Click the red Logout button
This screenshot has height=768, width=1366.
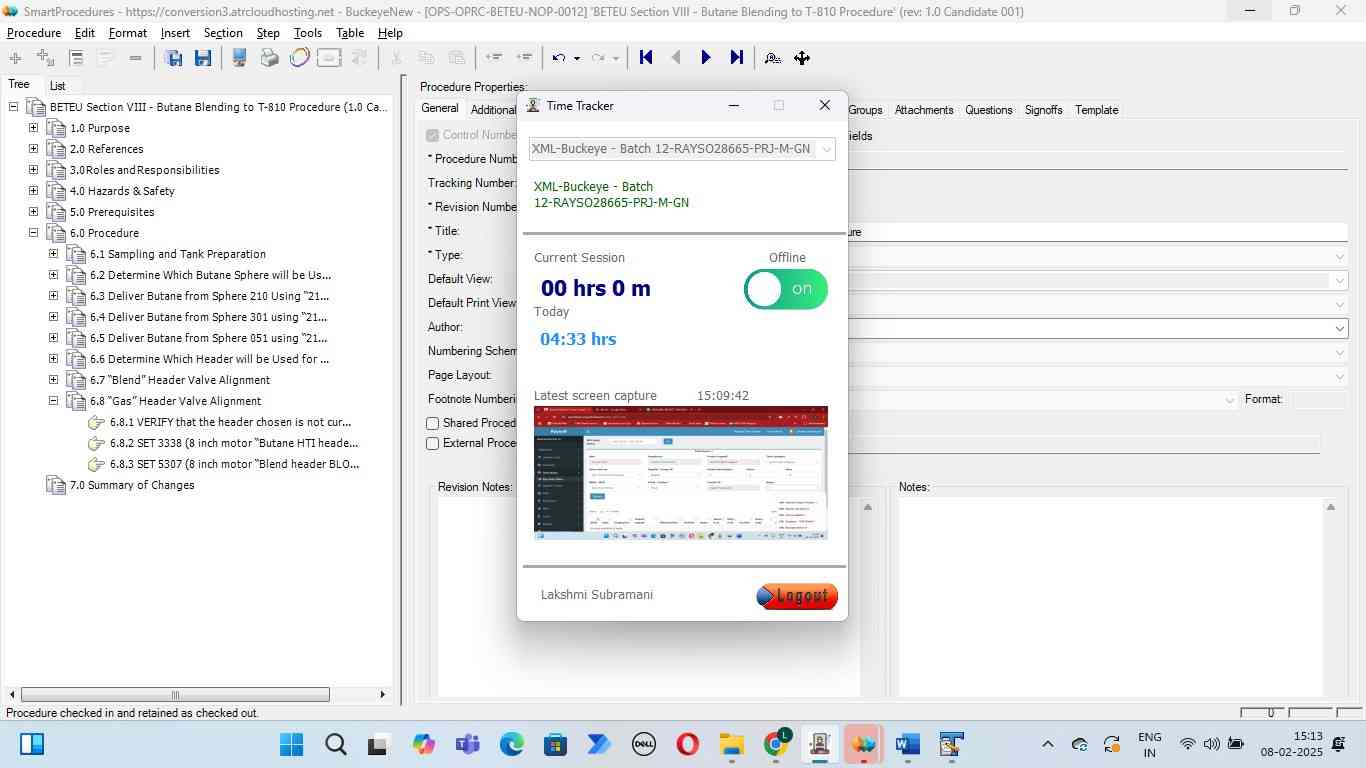[x=797, y=596]
